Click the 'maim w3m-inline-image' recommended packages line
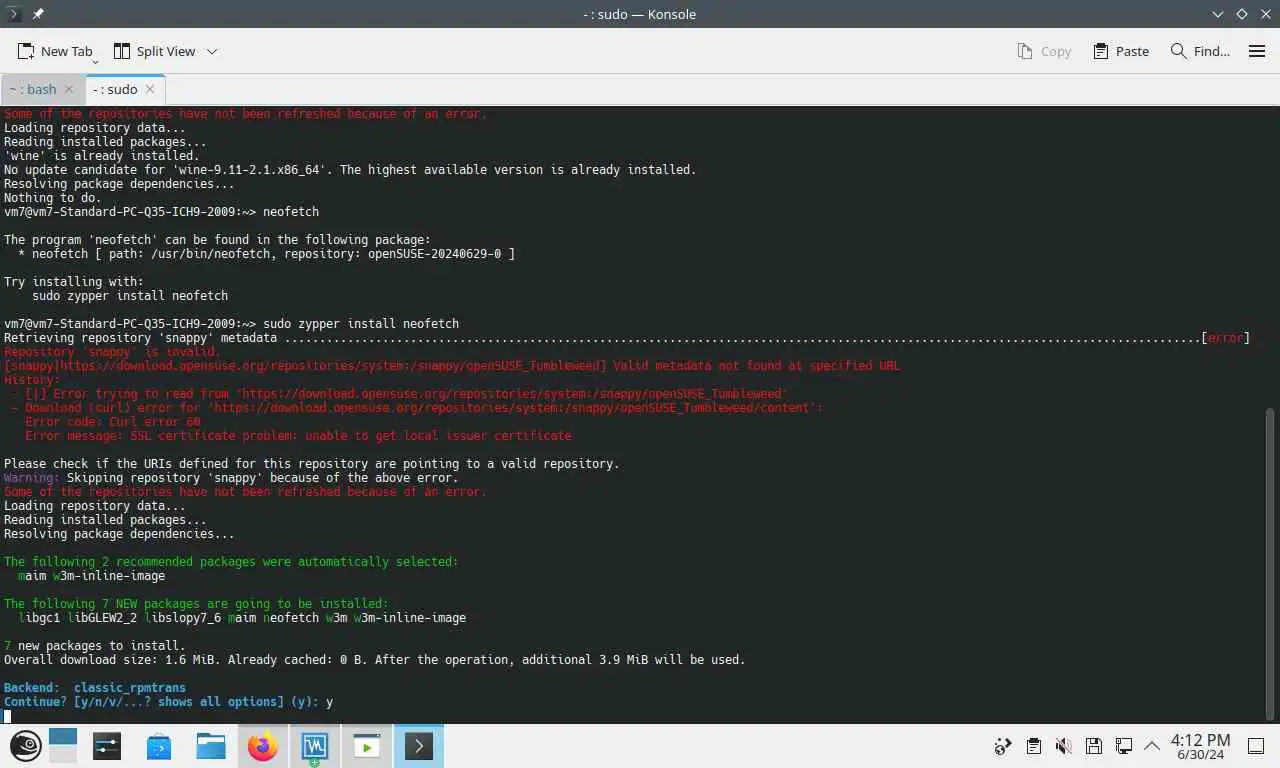 coord(92,576)
